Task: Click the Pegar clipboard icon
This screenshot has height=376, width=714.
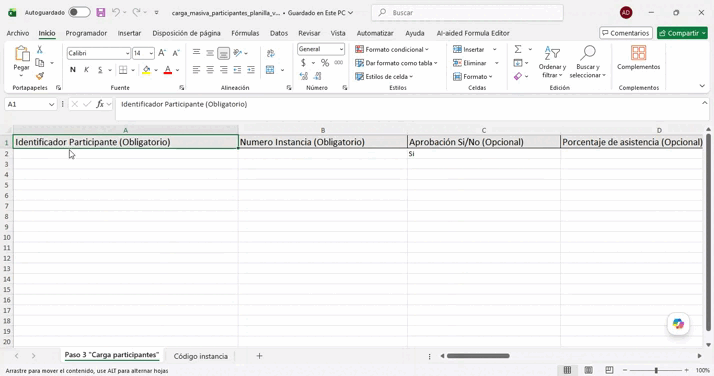Action: click(21, 53)
